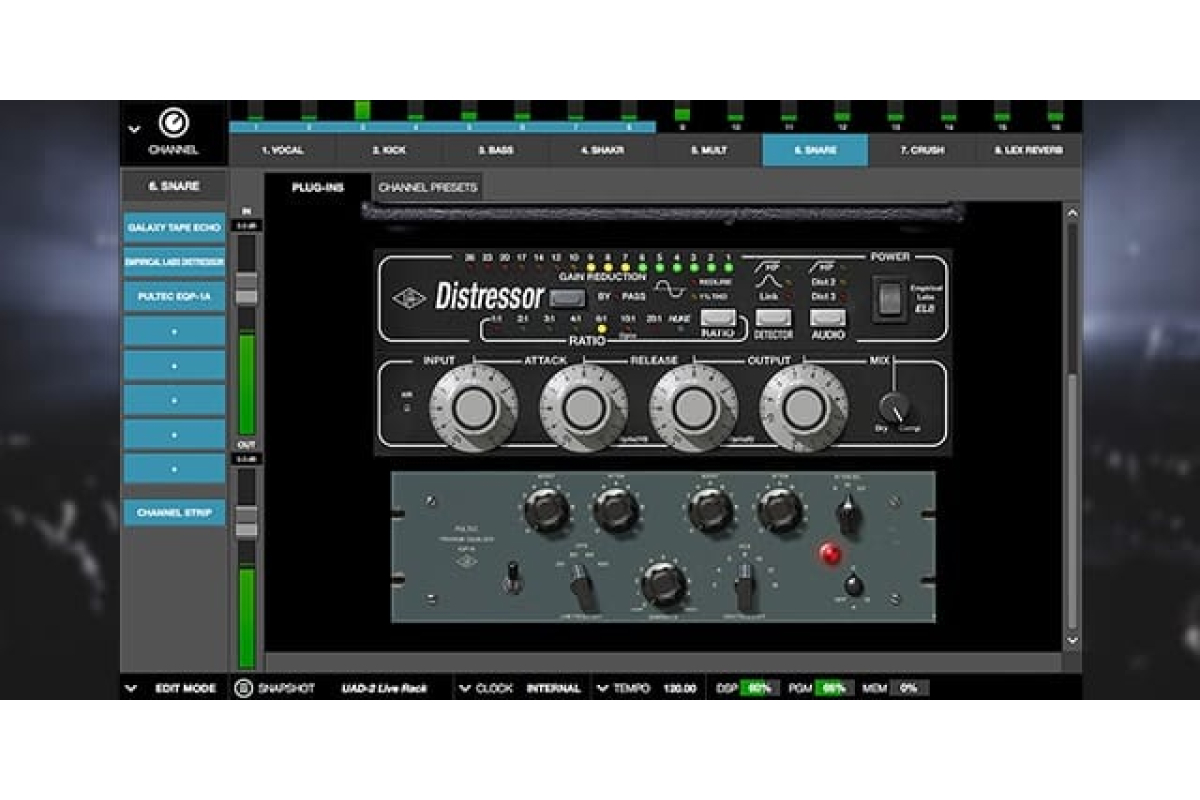
Task: Select the Empirical Labs Distressor insert slot
Action: point(174,262)
